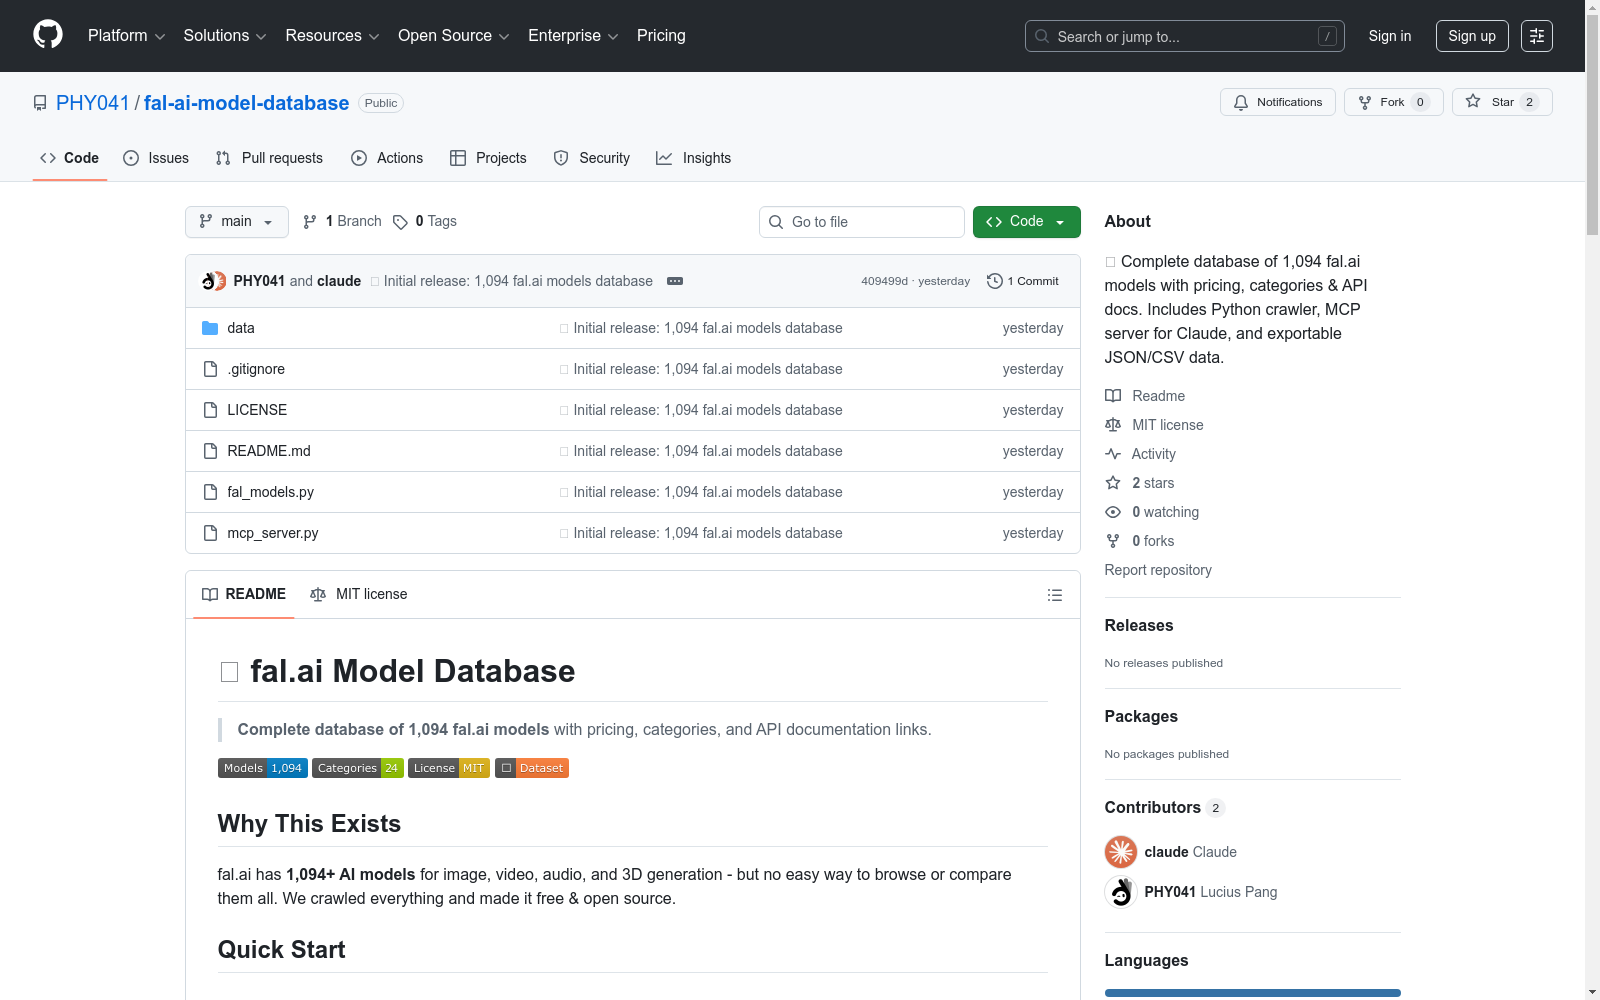Open the Platform dropdown menu
Screen dimensions: 1600x1000
127,36
